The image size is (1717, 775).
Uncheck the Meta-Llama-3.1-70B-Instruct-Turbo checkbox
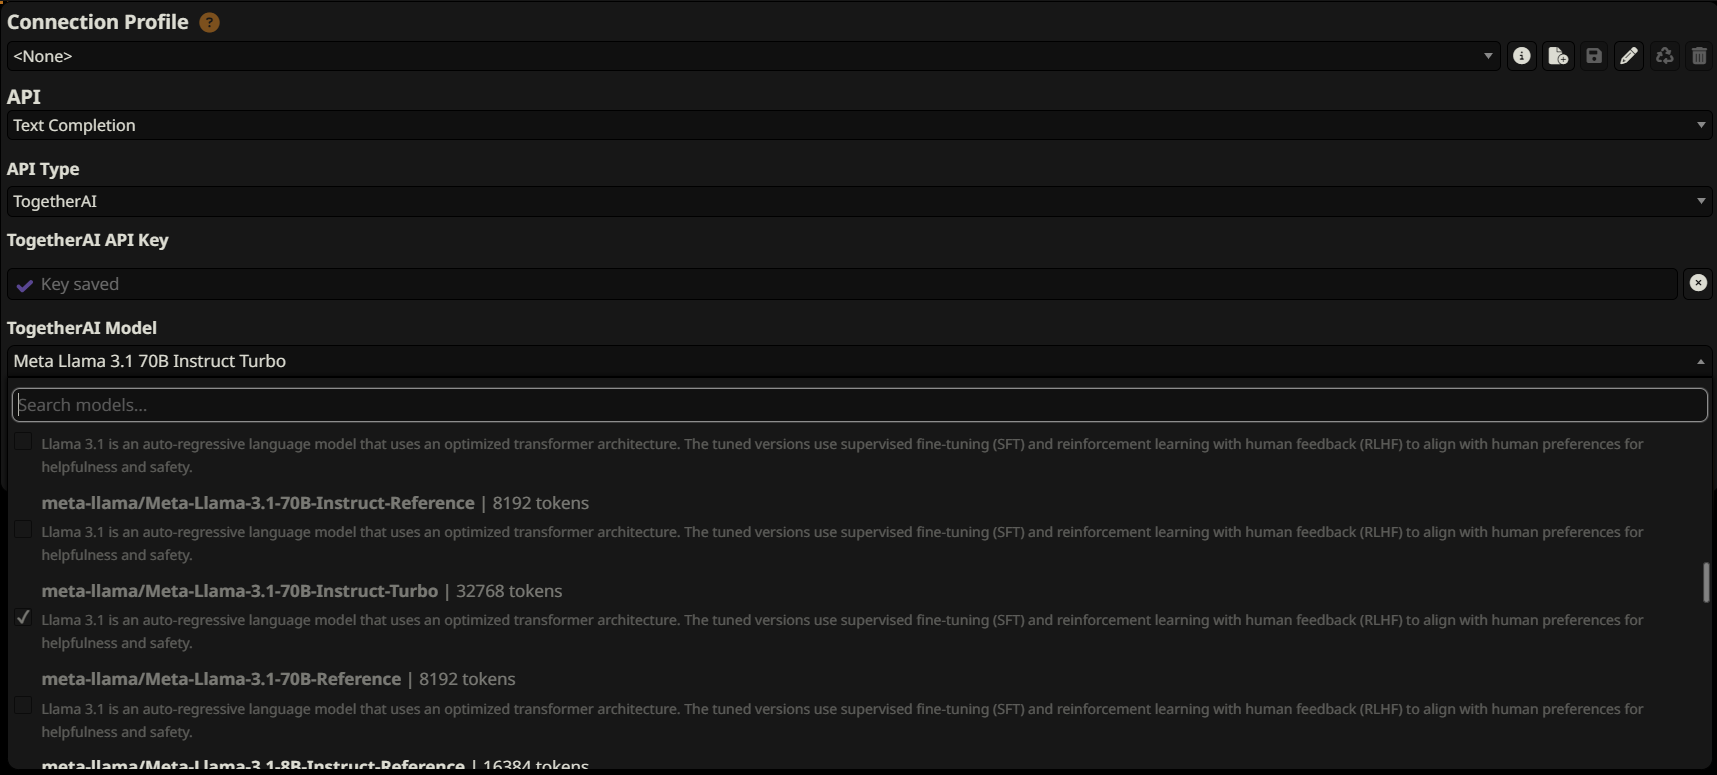point(23,618)
